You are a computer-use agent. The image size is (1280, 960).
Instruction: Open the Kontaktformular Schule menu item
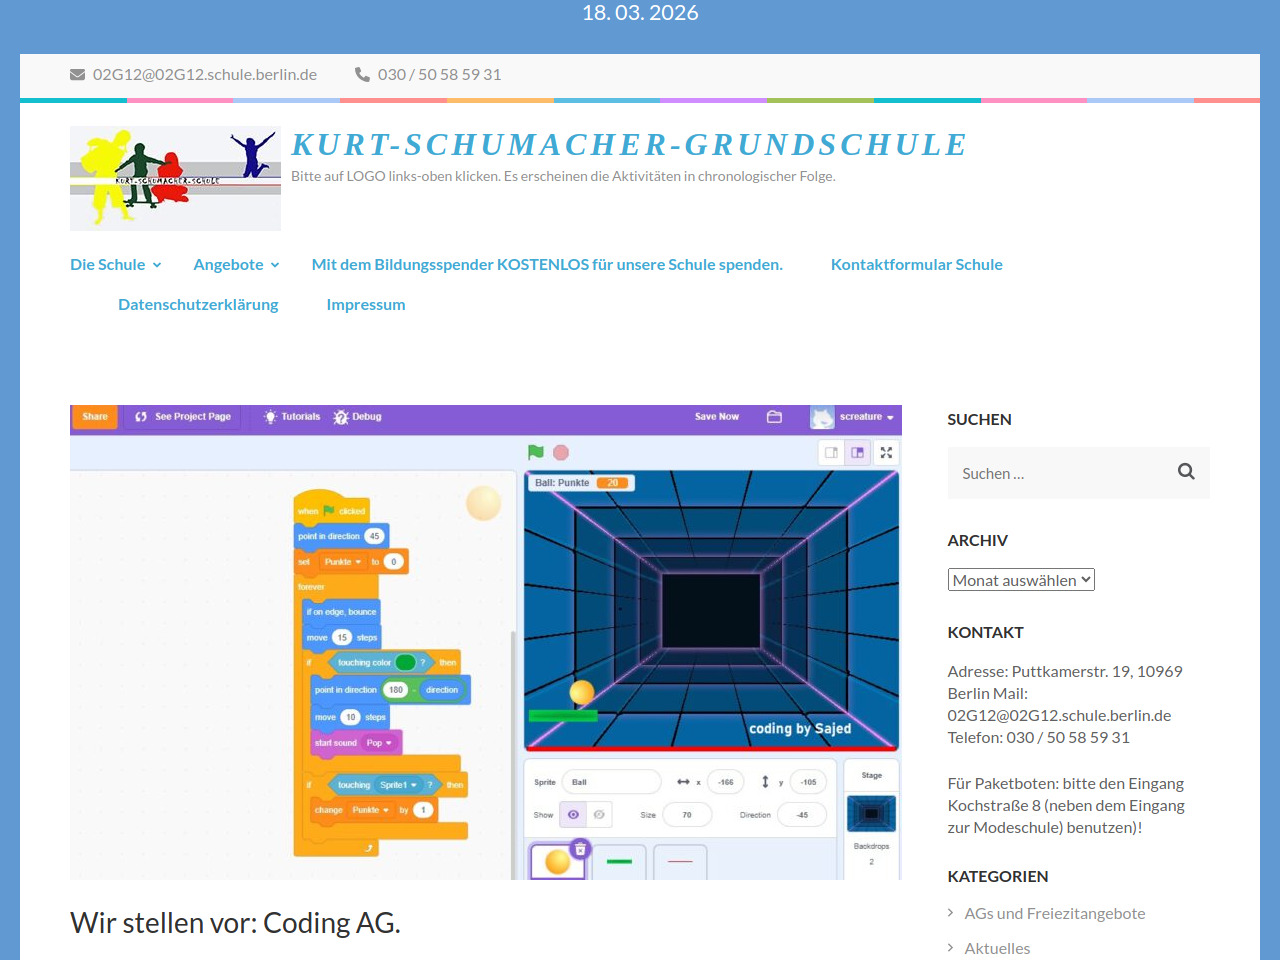pos(916,265)
